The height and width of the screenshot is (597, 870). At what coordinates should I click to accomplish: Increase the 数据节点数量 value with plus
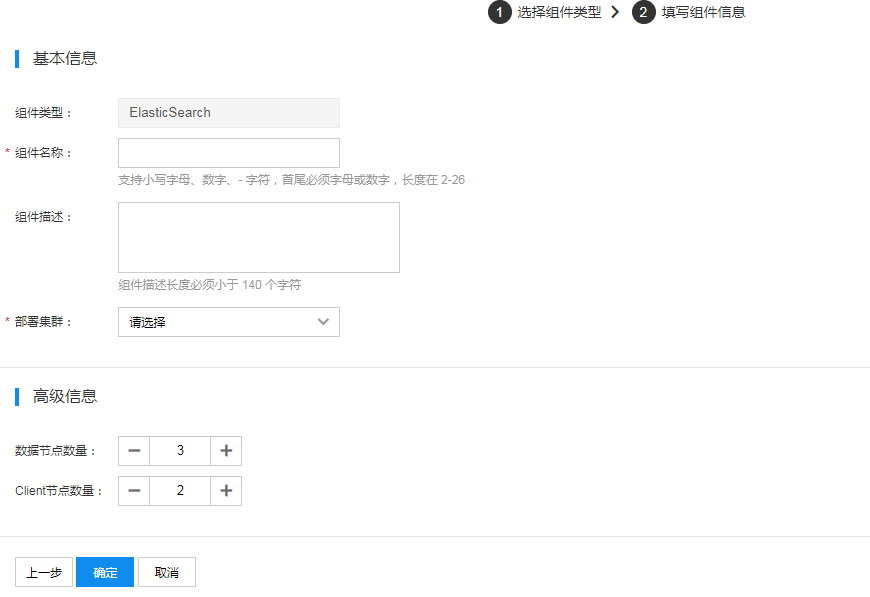pyautogui.click(x=226, y=451)
